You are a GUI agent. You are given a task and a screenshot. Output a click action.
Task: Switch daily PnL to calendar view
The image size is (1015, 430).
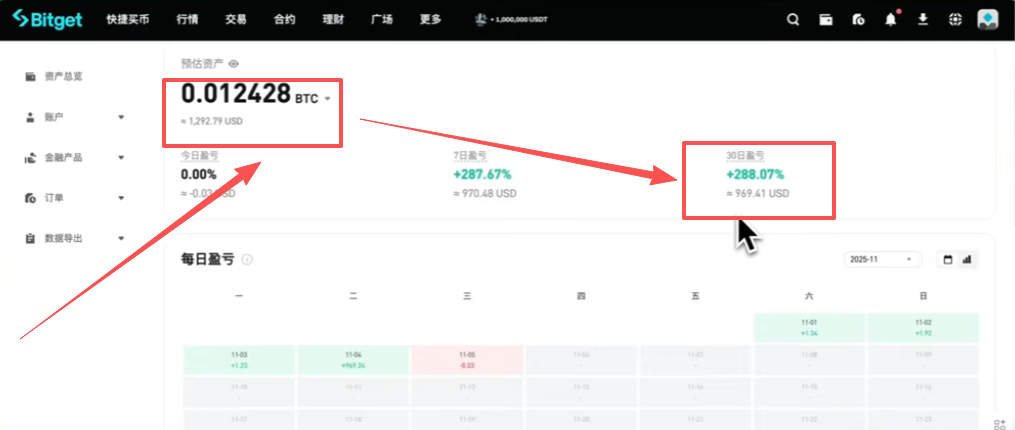(x=948, y=259)
